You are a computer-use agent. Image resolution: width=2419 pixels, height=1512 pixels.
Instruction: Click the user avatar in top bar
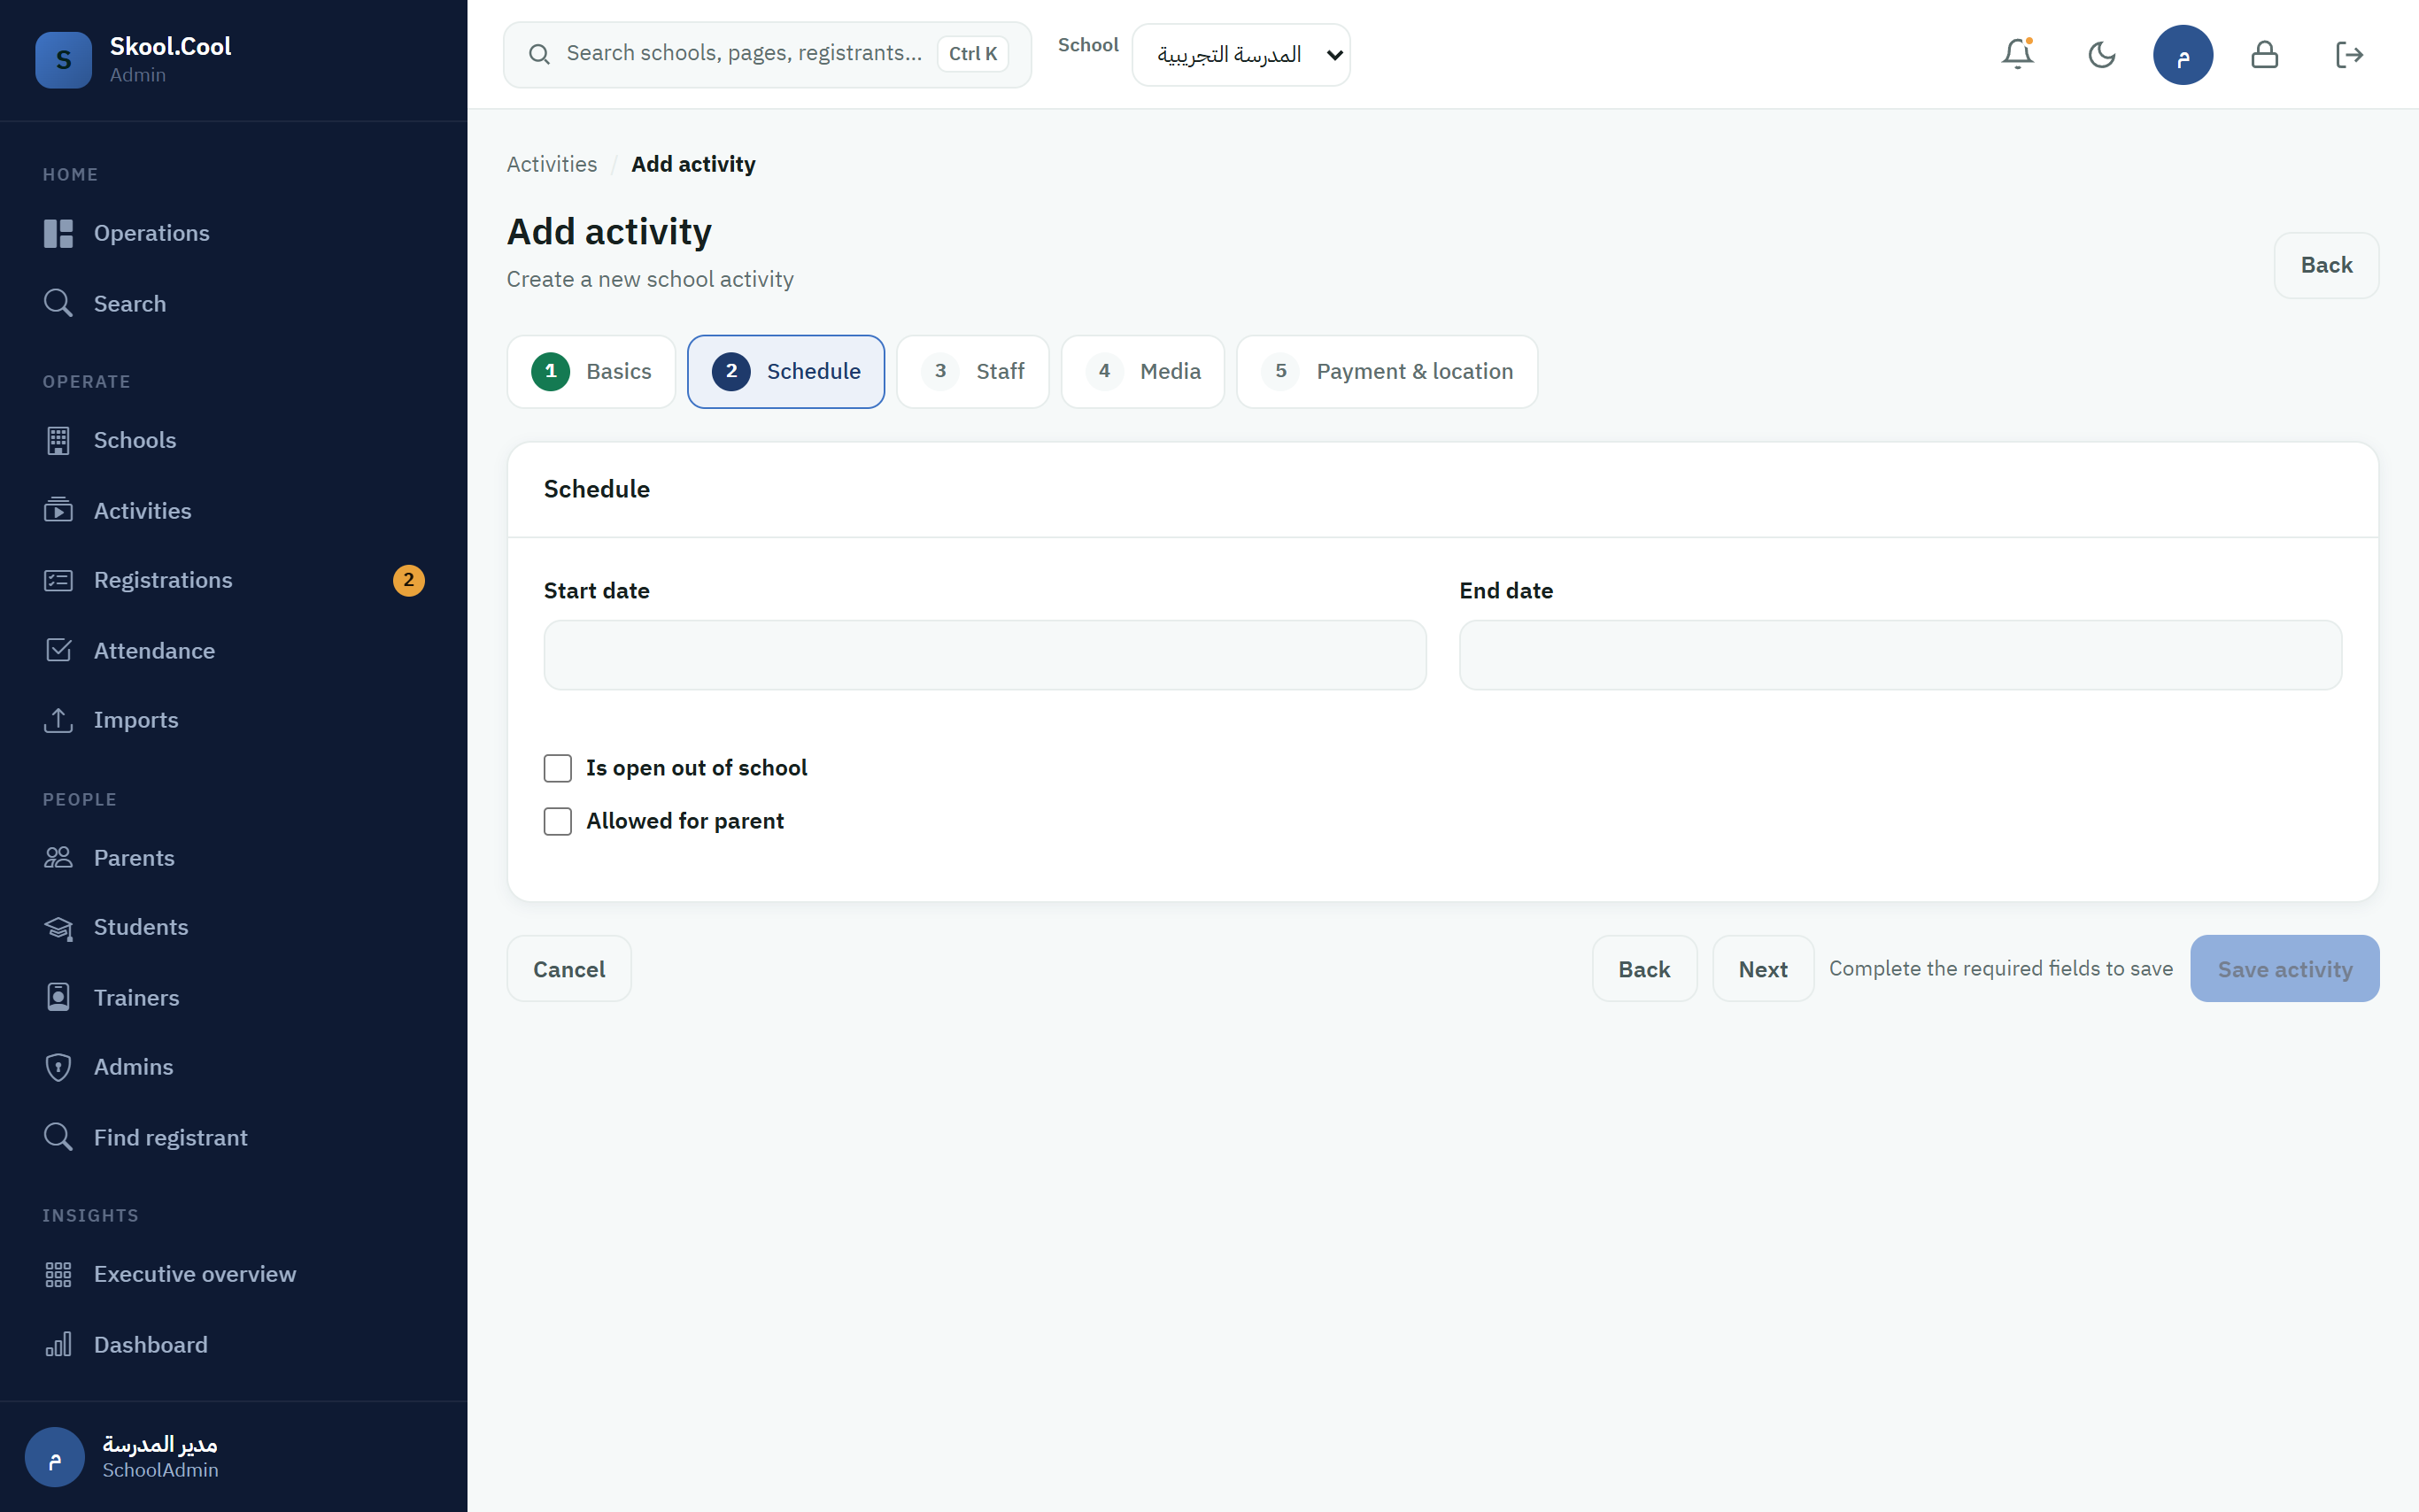pyautogui.click(x=2182, y=54)
